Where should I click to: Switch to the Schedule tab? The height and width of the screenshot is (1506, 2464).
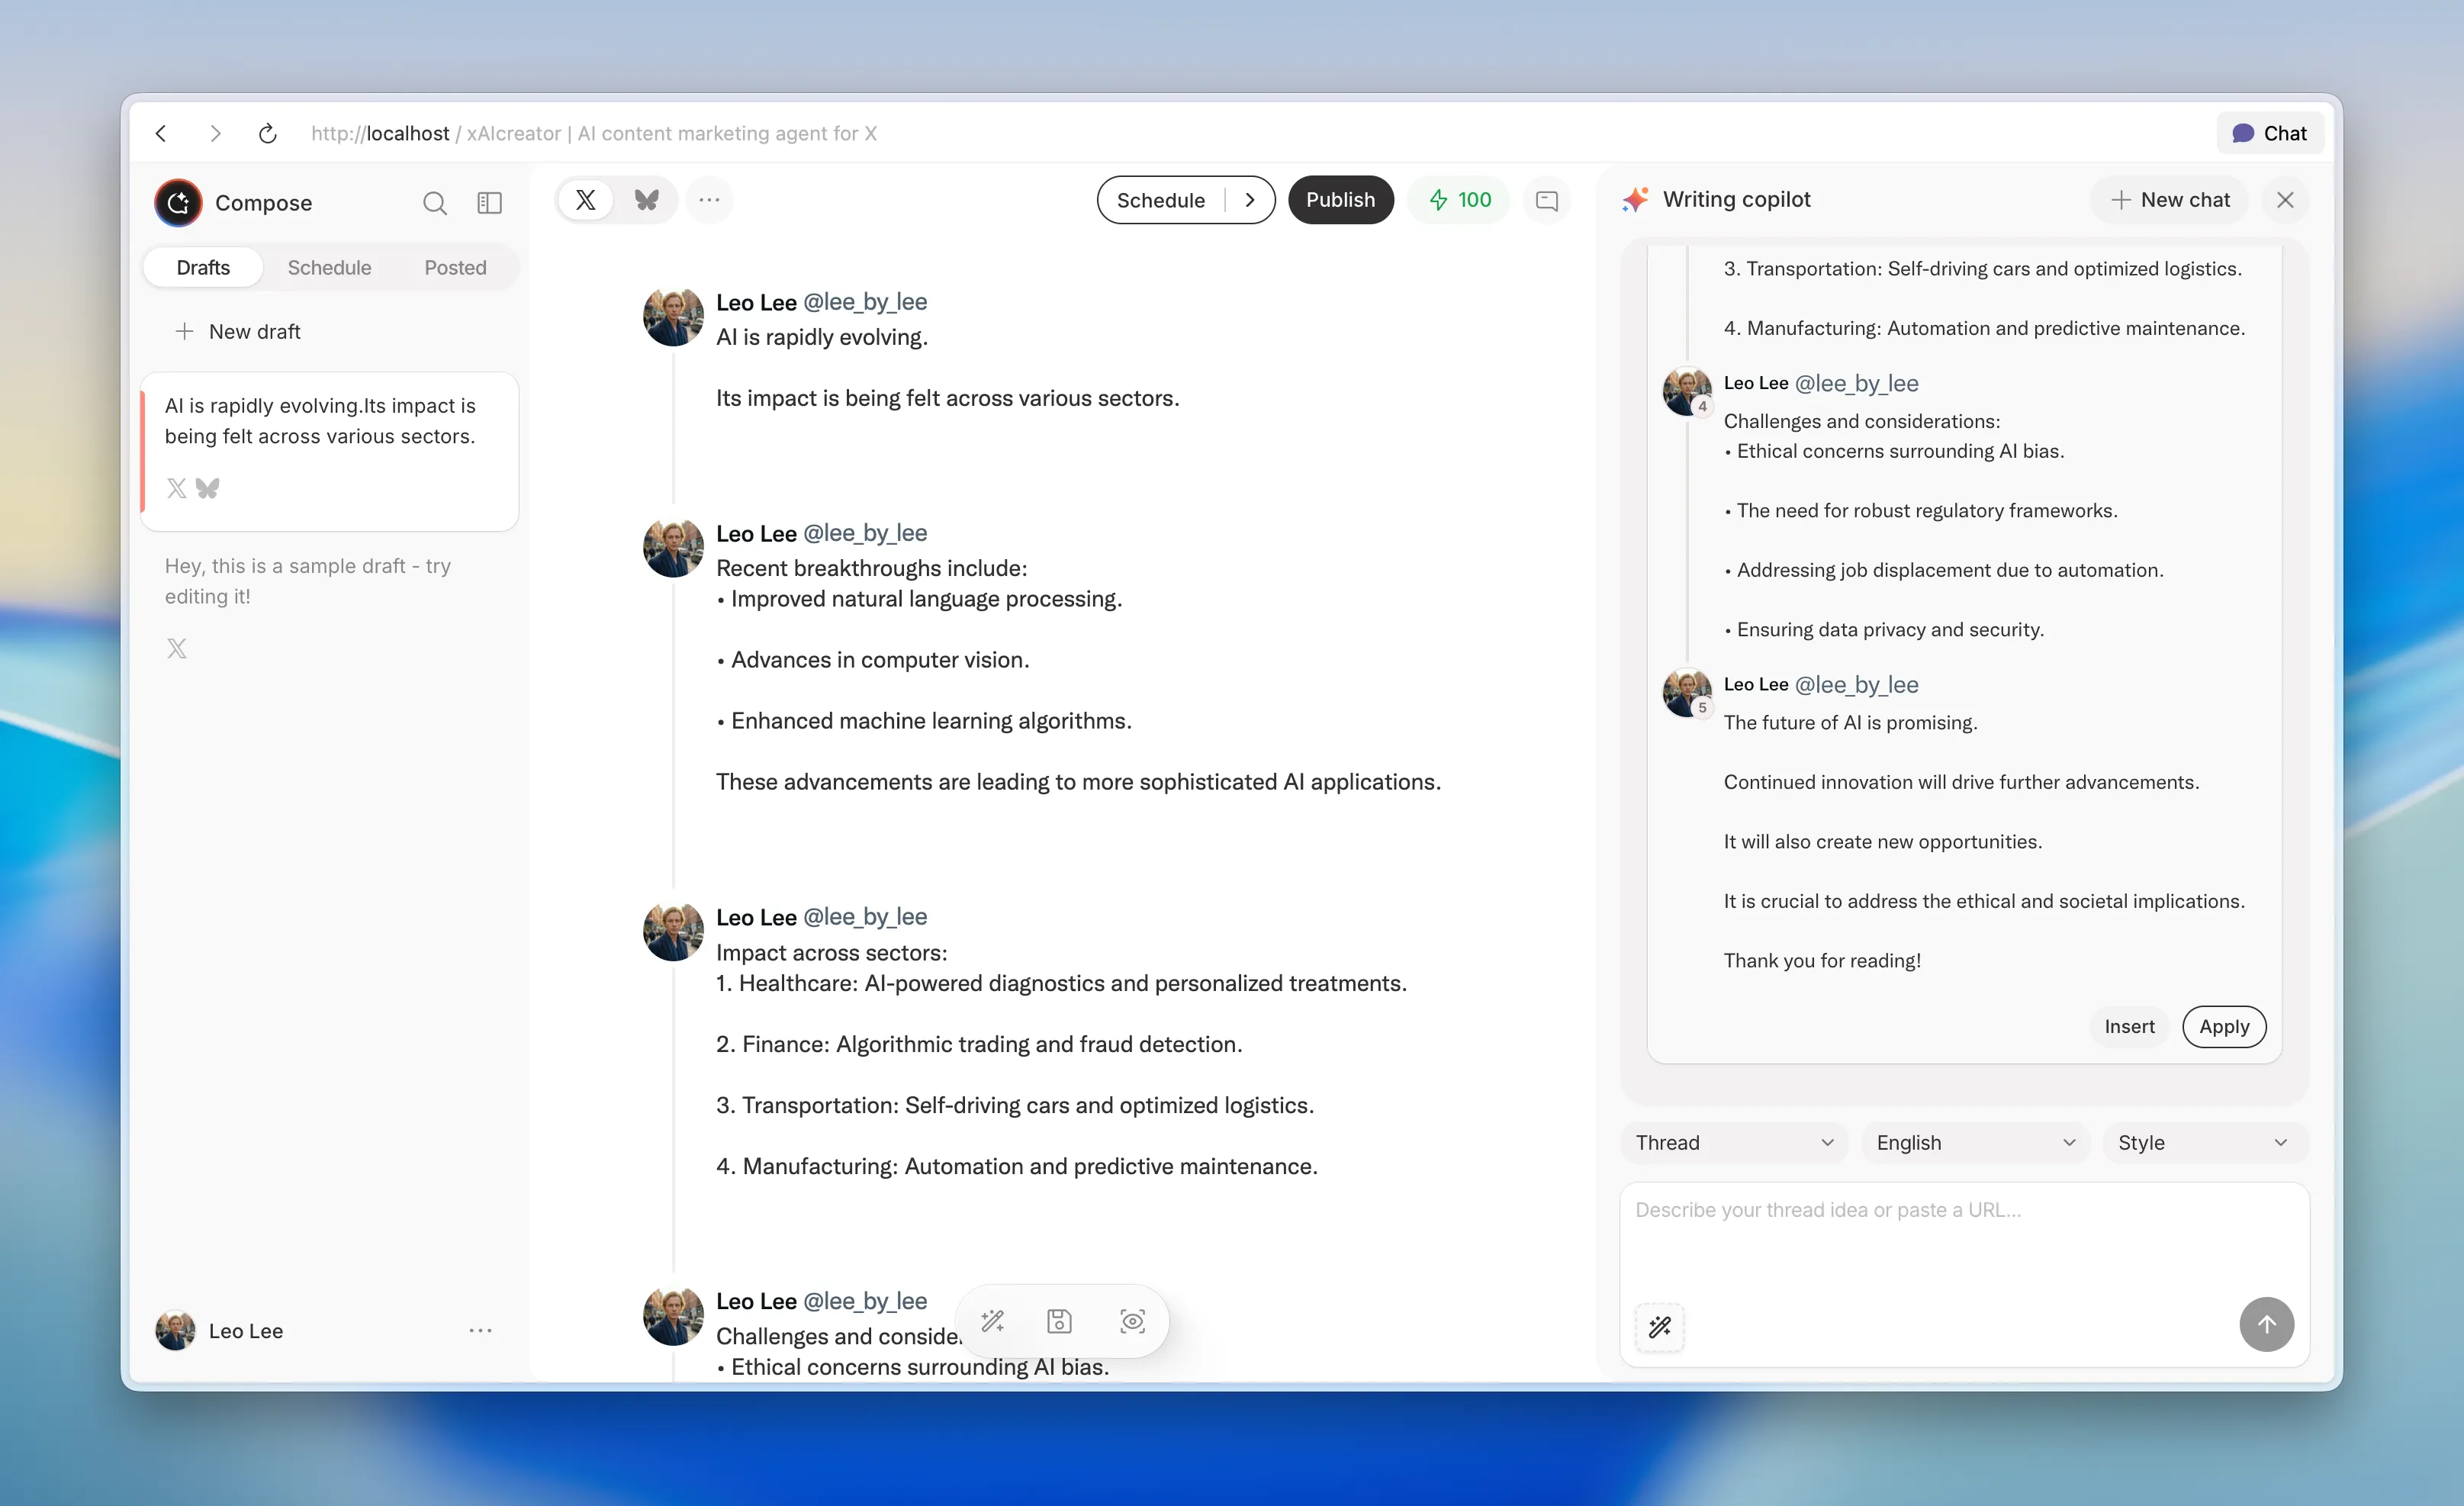click(x=329, y=267)
